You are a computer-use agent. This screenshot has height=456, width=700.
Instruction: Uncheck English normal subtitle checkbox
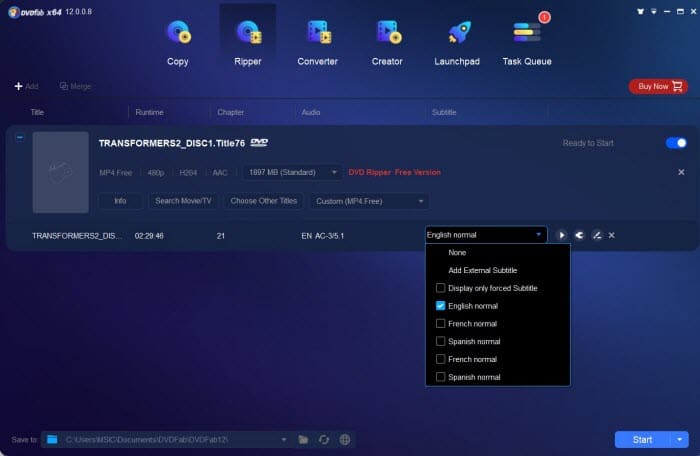(440, 306)
